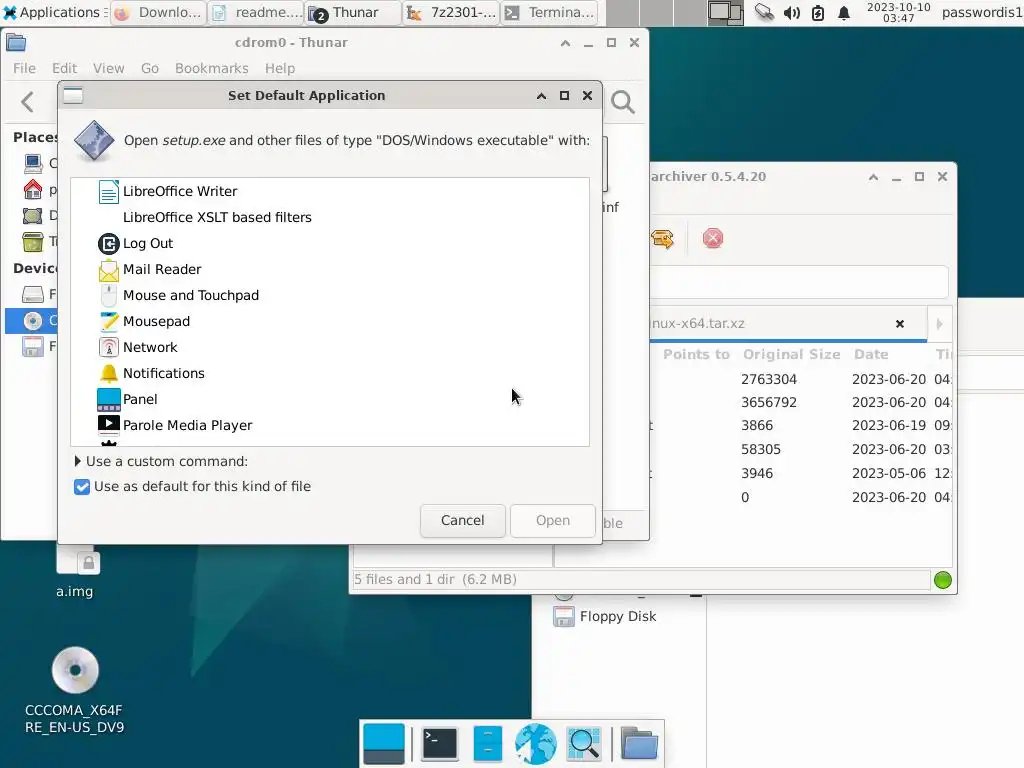Screen dimensions: 1024x768
Task: Open Bookmarks menu in Thunar
Action: point(212,68)
